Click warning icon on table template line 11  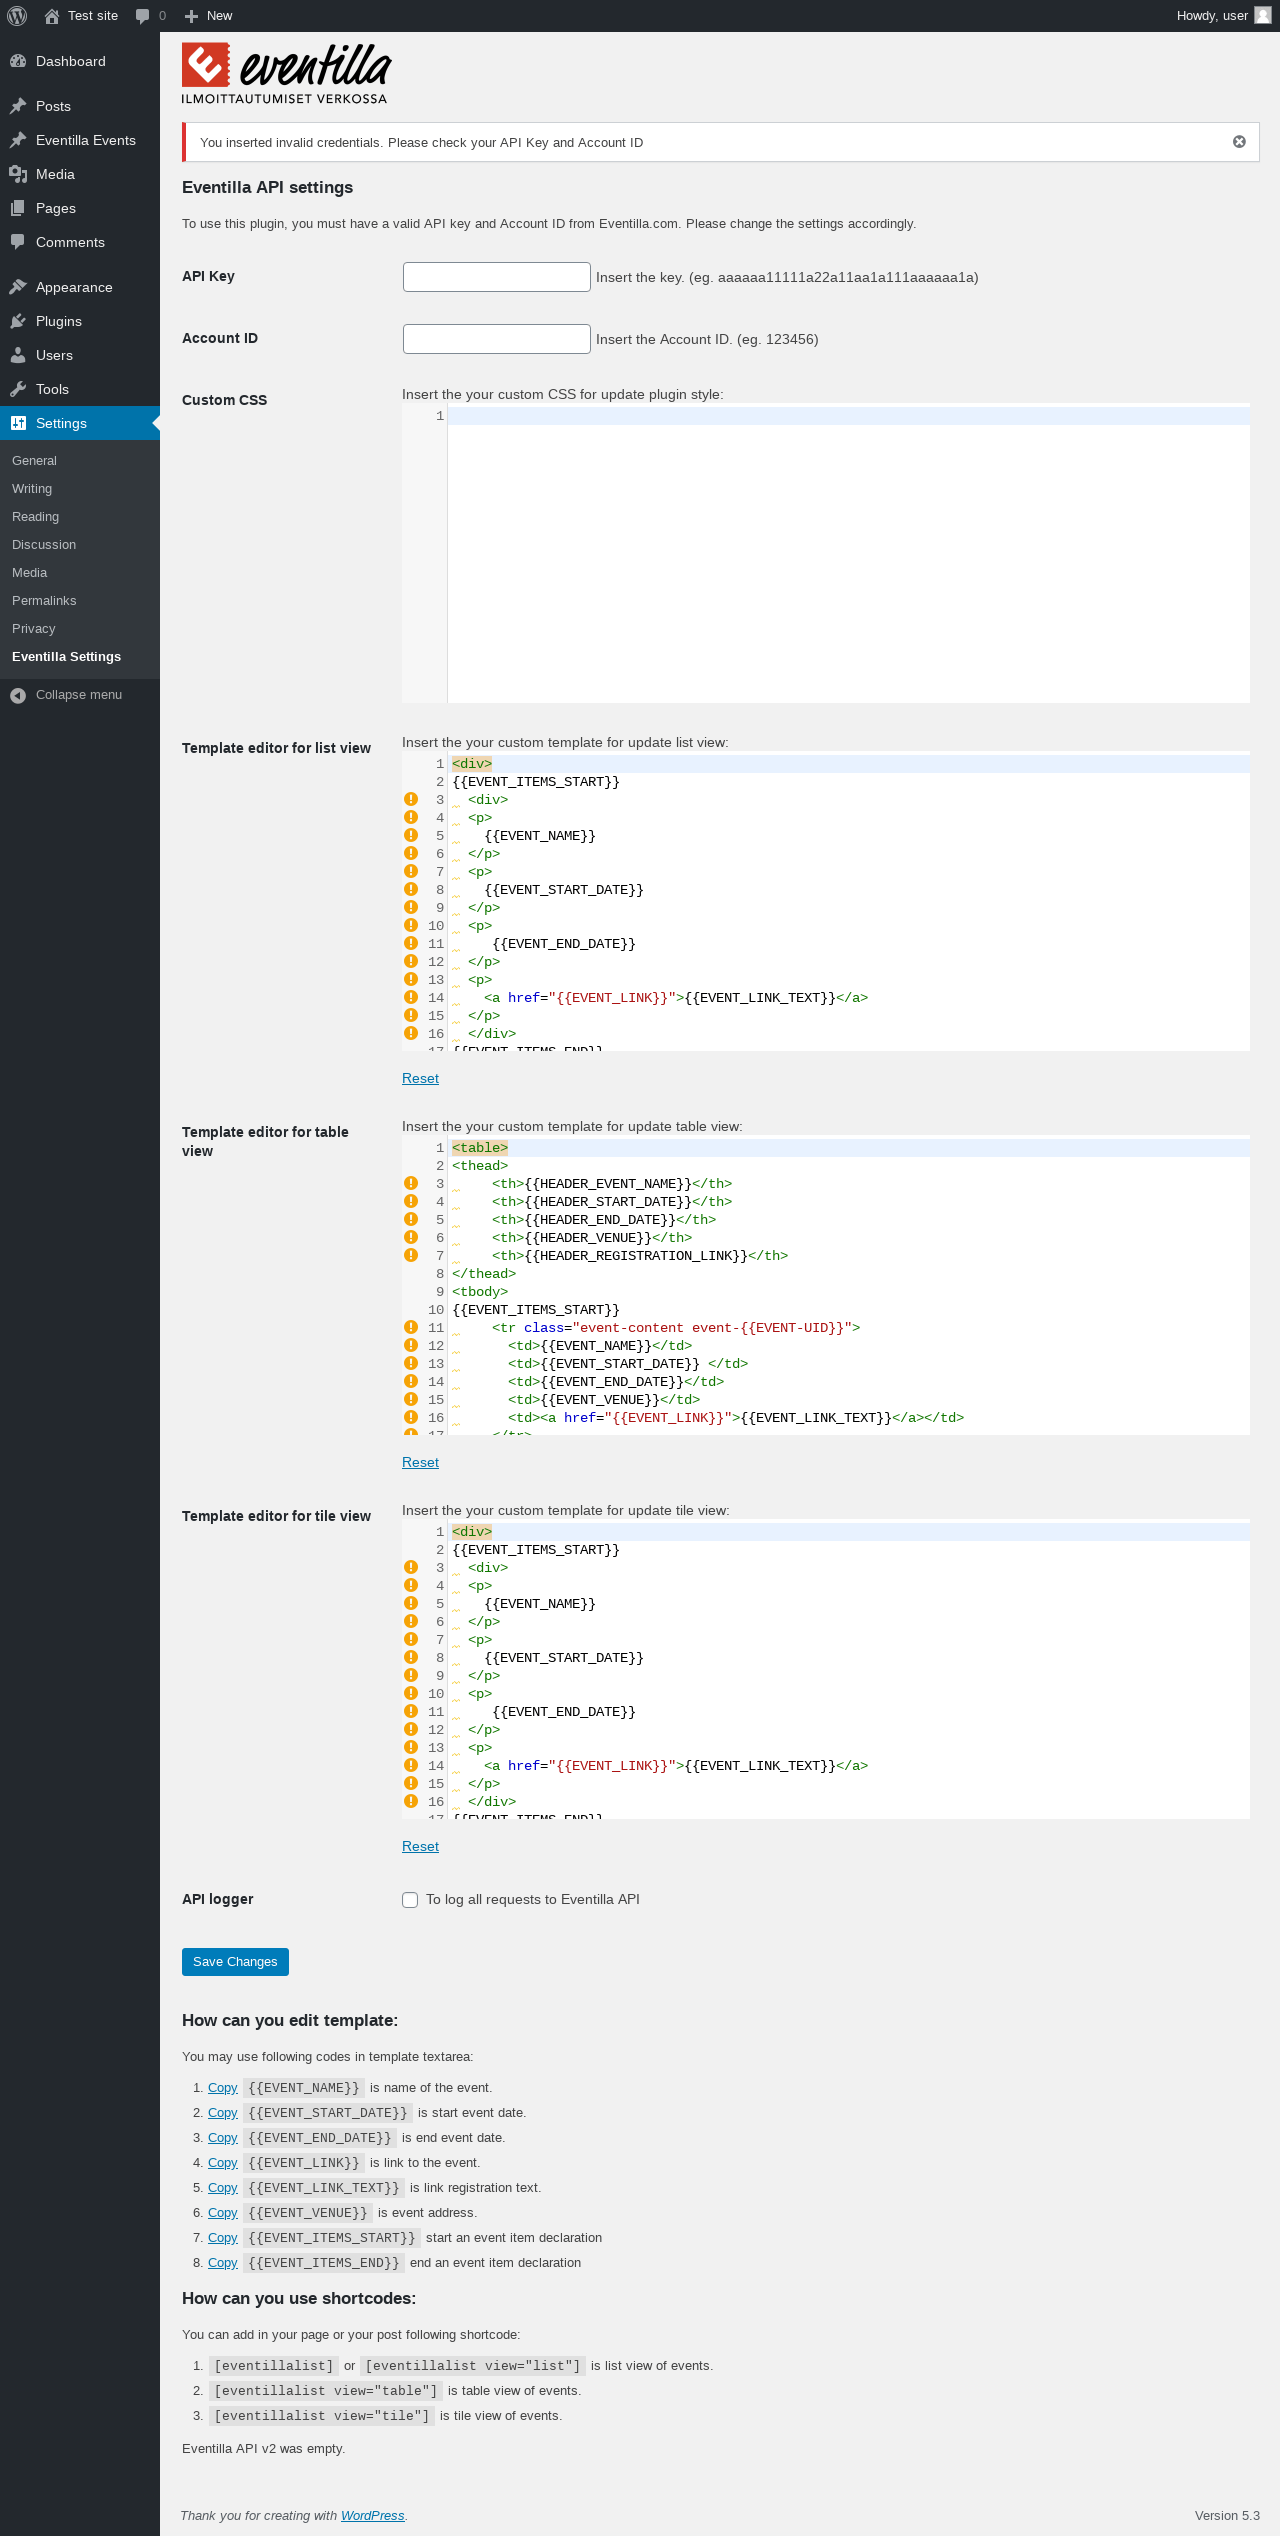411,1327
